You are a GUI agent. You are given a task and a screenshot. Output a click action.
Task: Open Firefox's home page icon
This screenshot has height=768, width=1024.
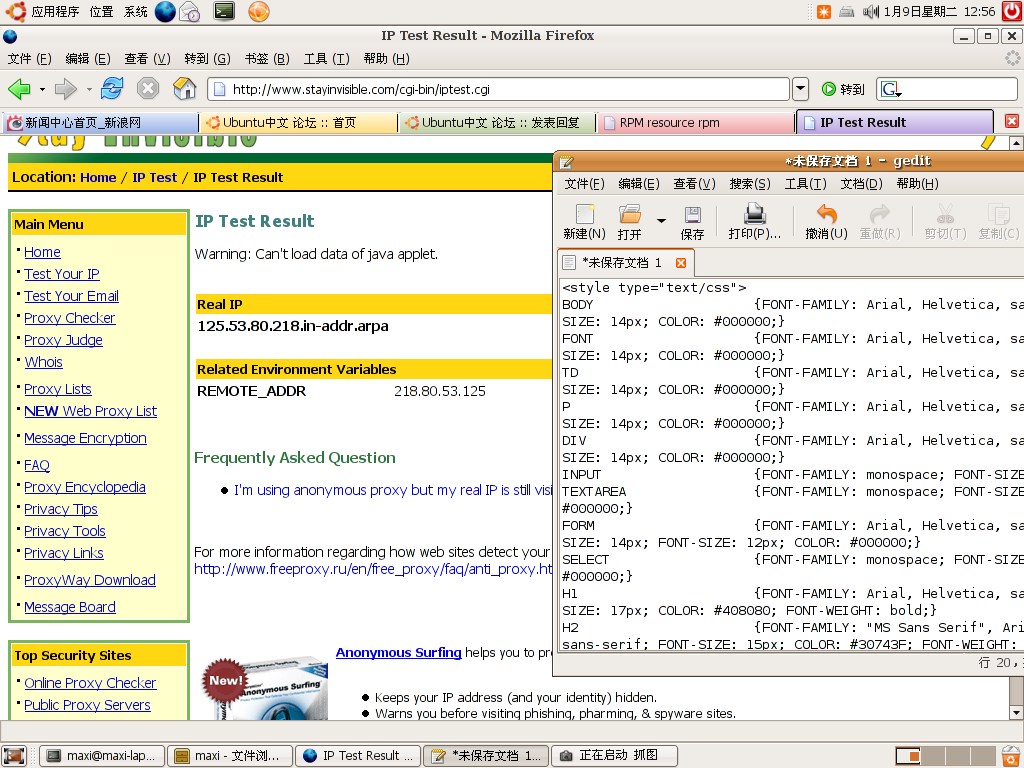click(185, 88)
